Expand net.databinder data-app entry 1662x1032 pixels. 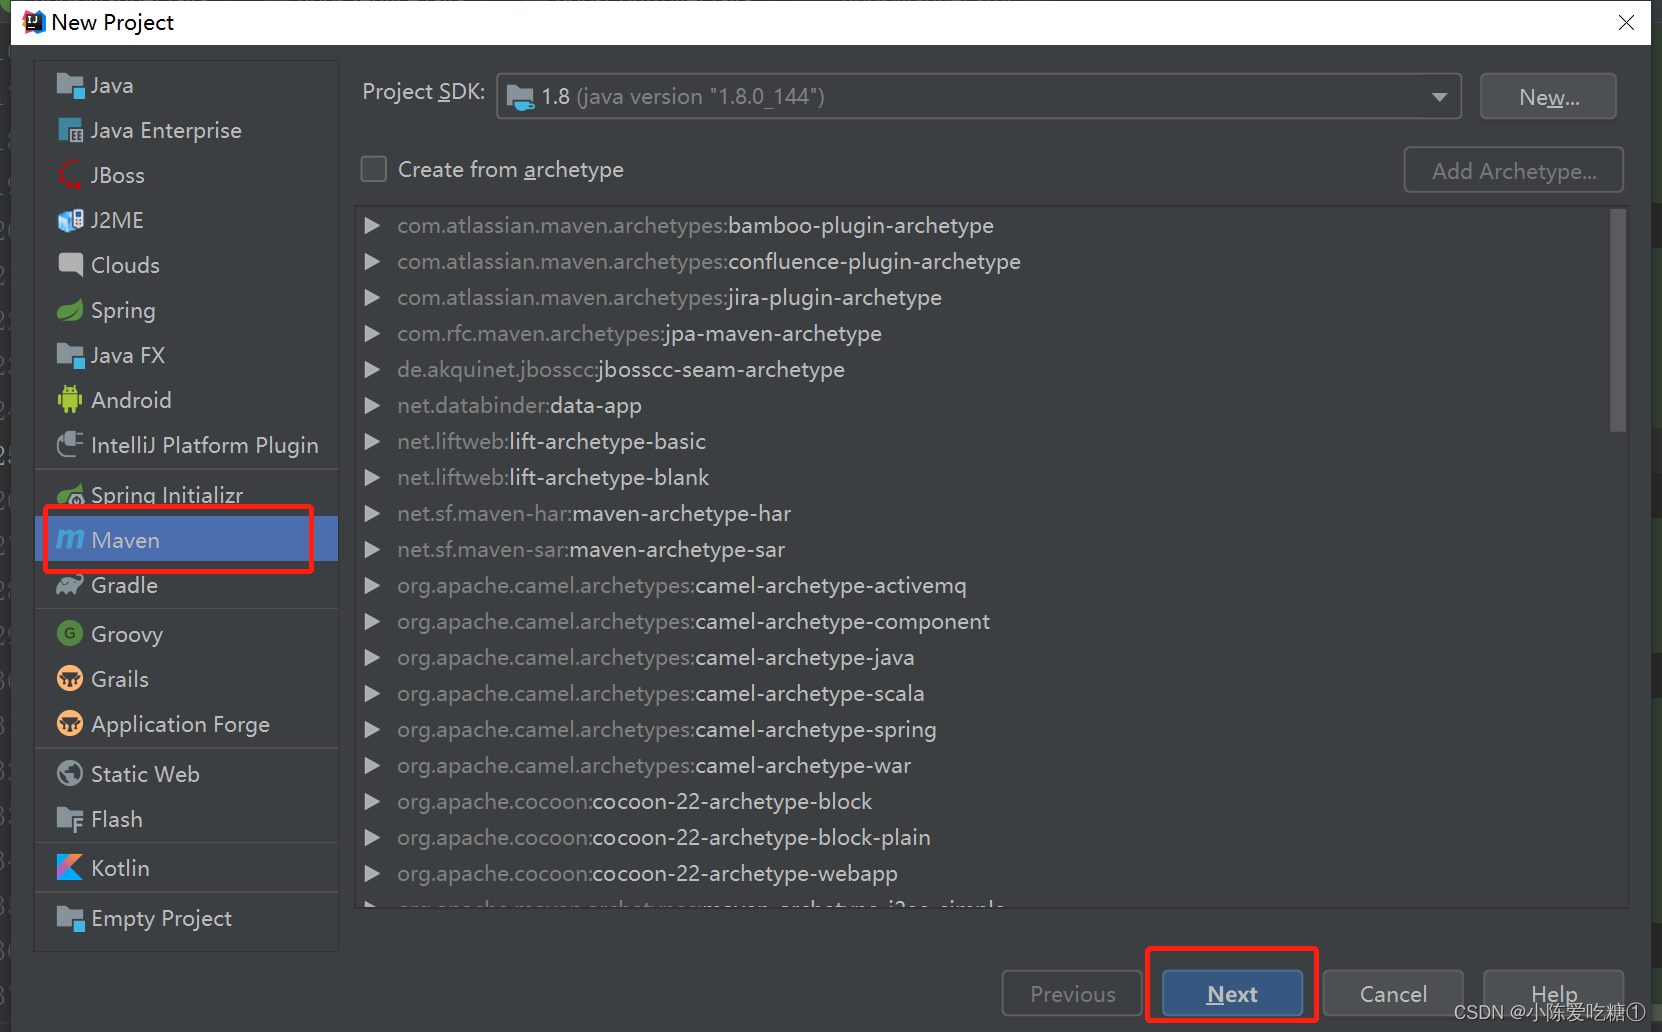[x=372, y=406]
